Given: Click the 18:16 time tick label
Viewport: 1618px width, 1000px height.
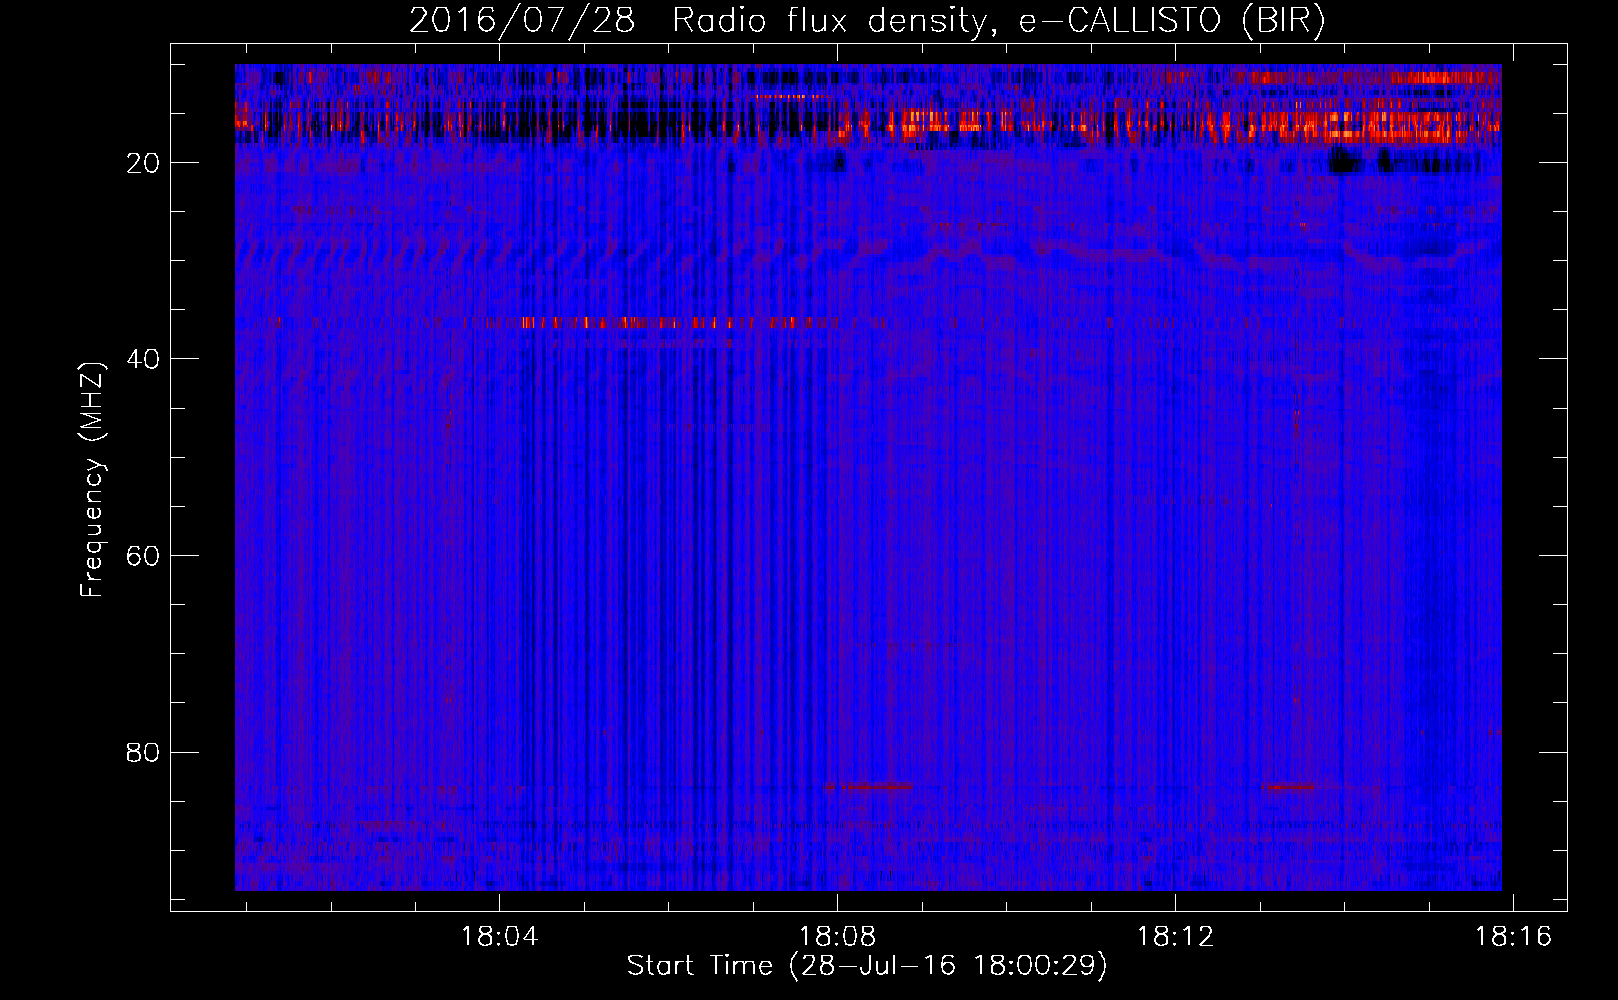Looking at the screenshot, I should tap(1513, 936).
